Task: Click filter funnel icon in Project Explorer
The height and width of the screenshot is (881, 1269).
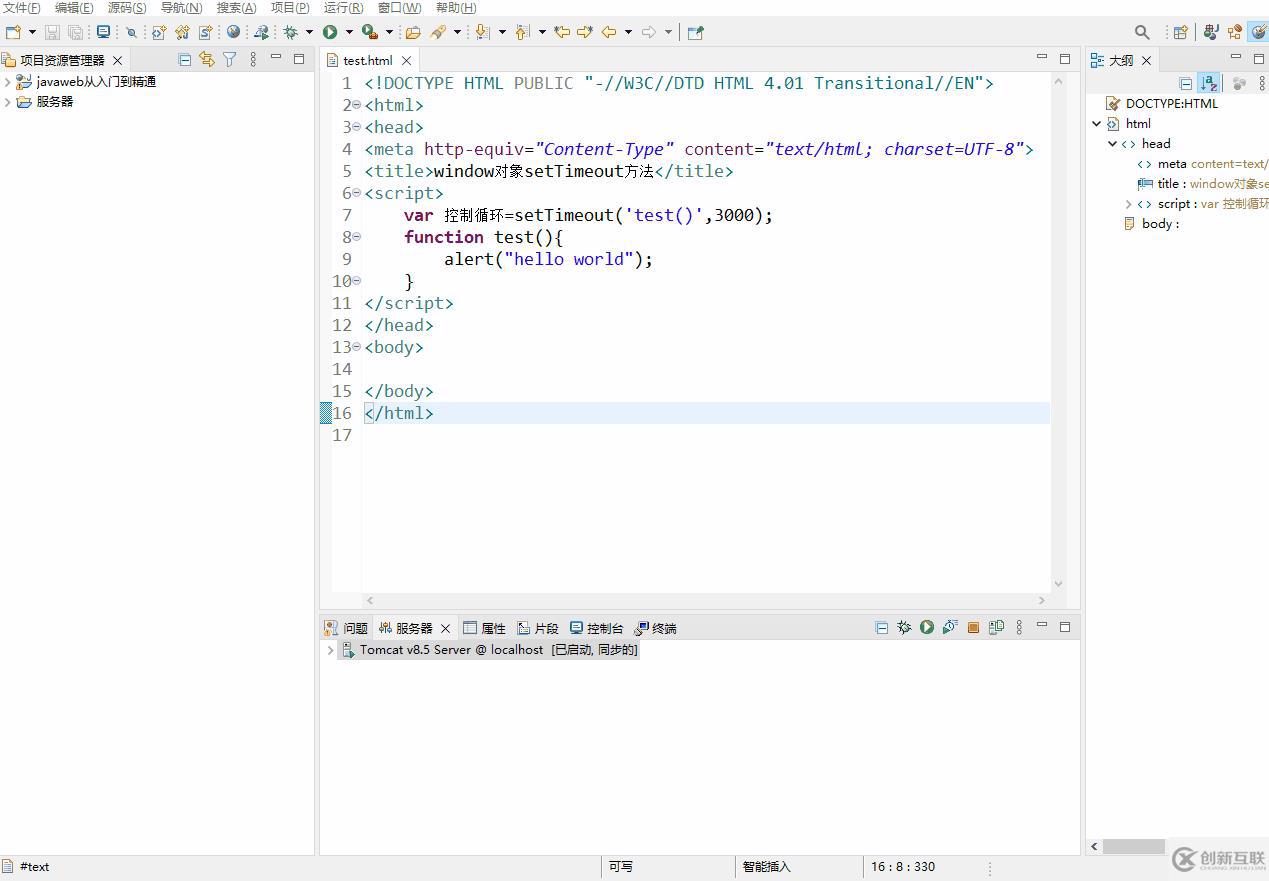Action: click(229, 60)
